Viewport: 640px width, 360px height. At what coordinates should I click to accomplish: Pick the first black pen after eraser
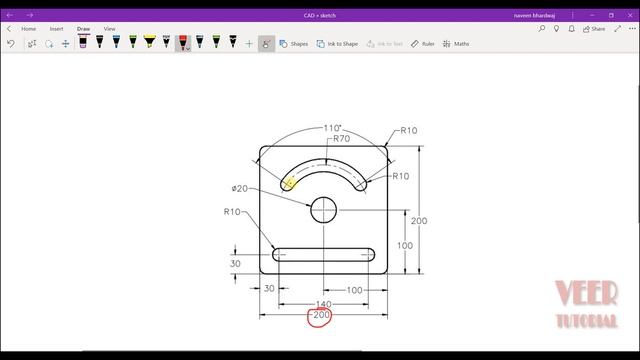point(100,42)
